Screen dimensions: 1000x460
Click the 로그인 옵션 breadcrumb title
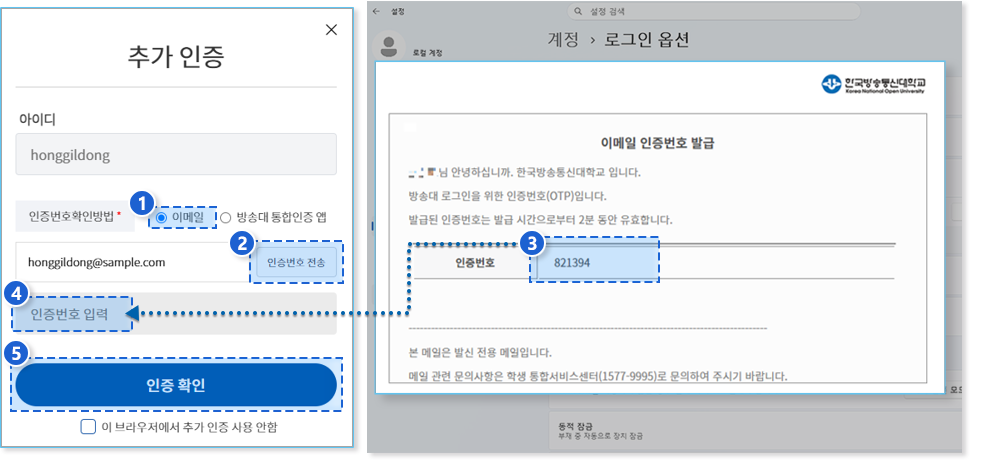pos(647,40)
